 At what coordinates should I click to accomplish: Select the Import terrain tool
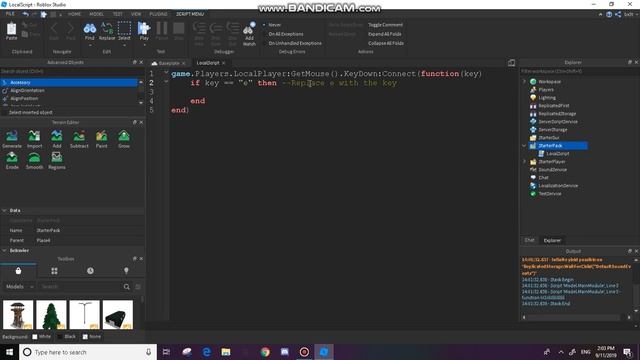(34, 139)
